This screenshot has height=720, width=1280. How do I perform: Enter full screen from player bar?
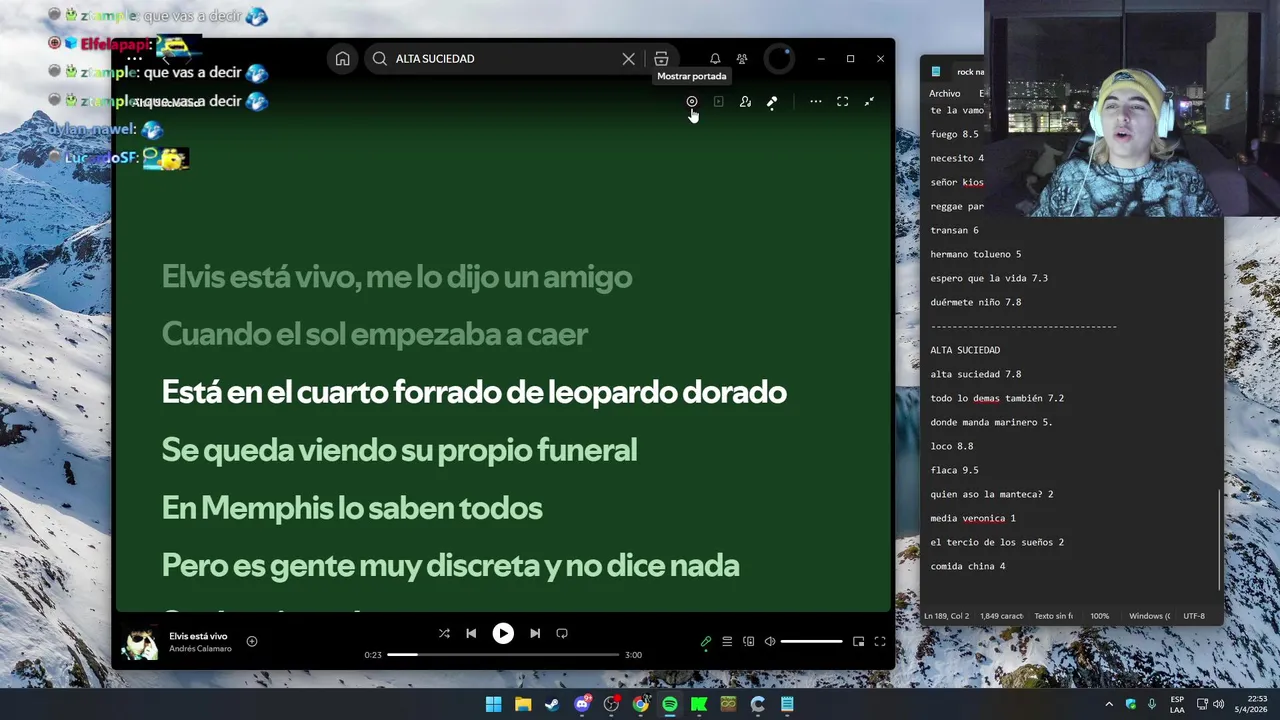pyautogui.click(x=880, y=641)
